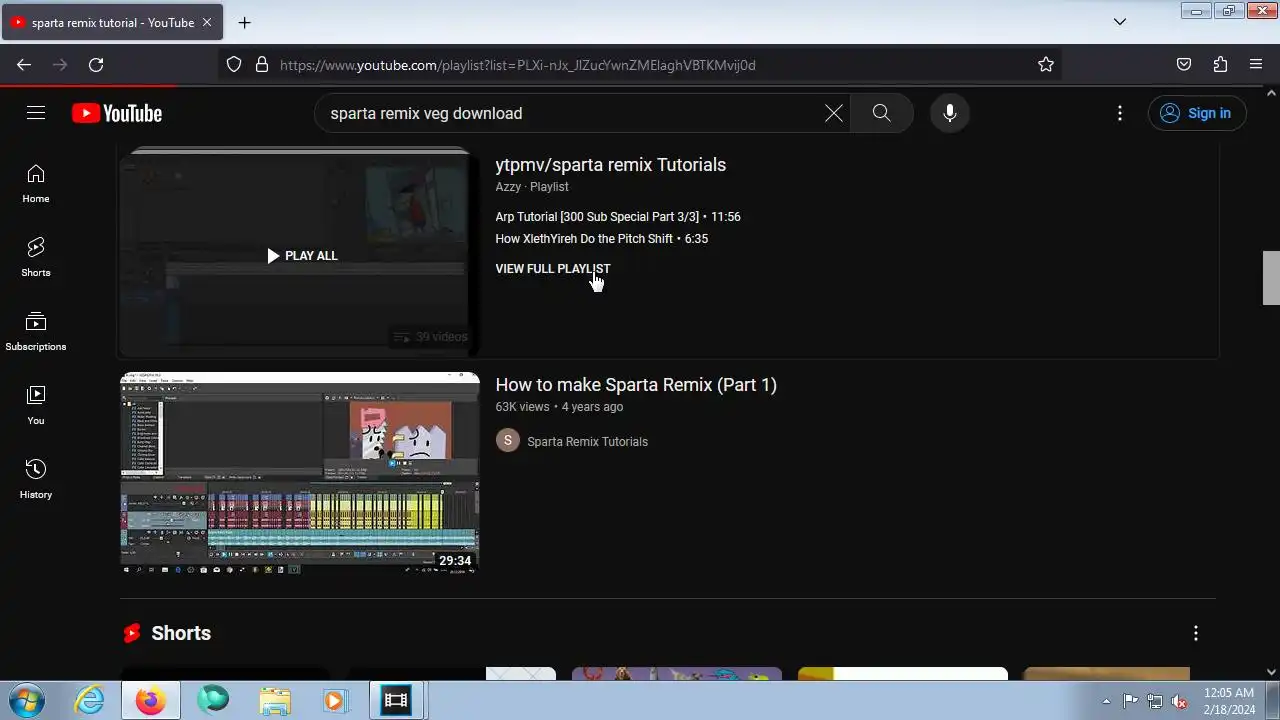The height and width of the screenshot is (720, 1280).
Task: Launch Internet Explorer from the taskbar
Action: (89, 701)
